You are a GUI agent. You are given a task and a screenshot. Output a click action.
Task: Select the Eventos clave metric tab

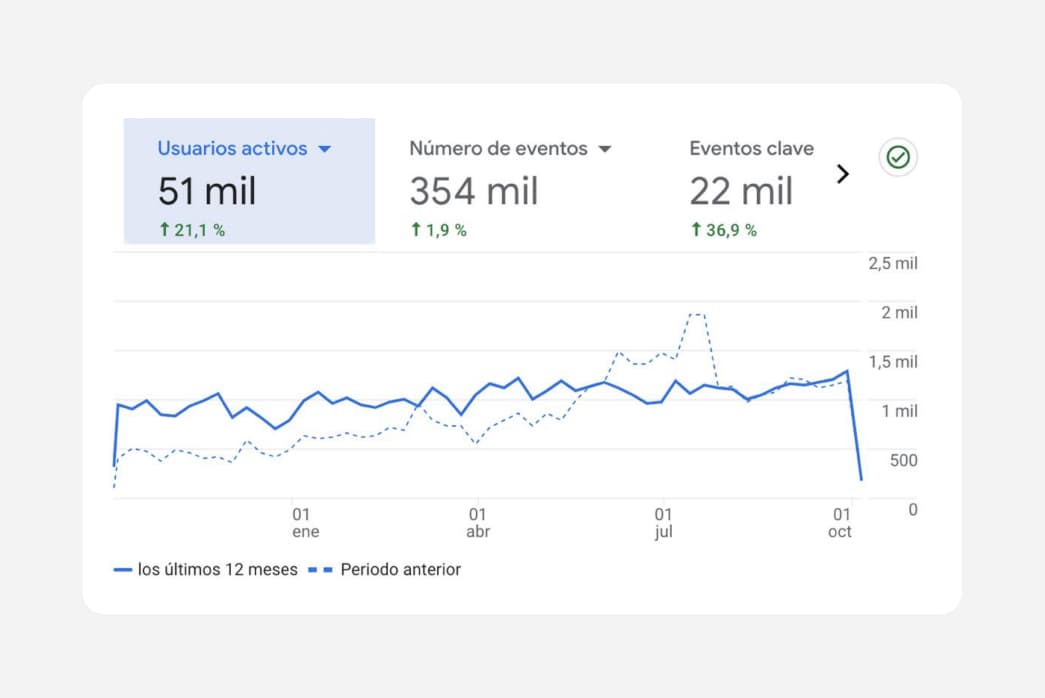752,188
